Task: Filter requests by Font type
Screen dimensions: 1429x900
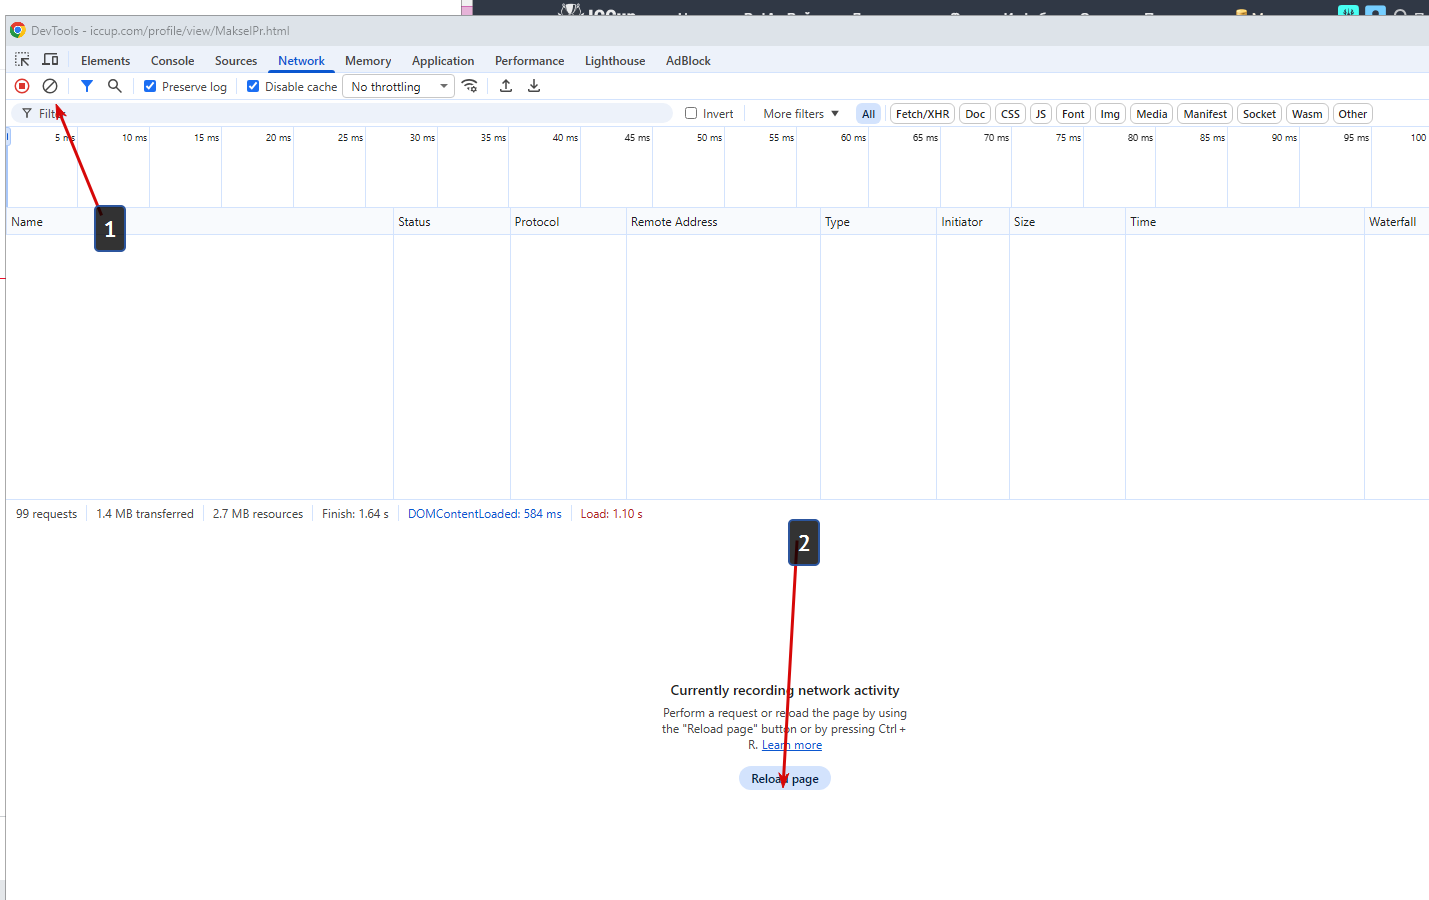Action: coord(1073,113)
